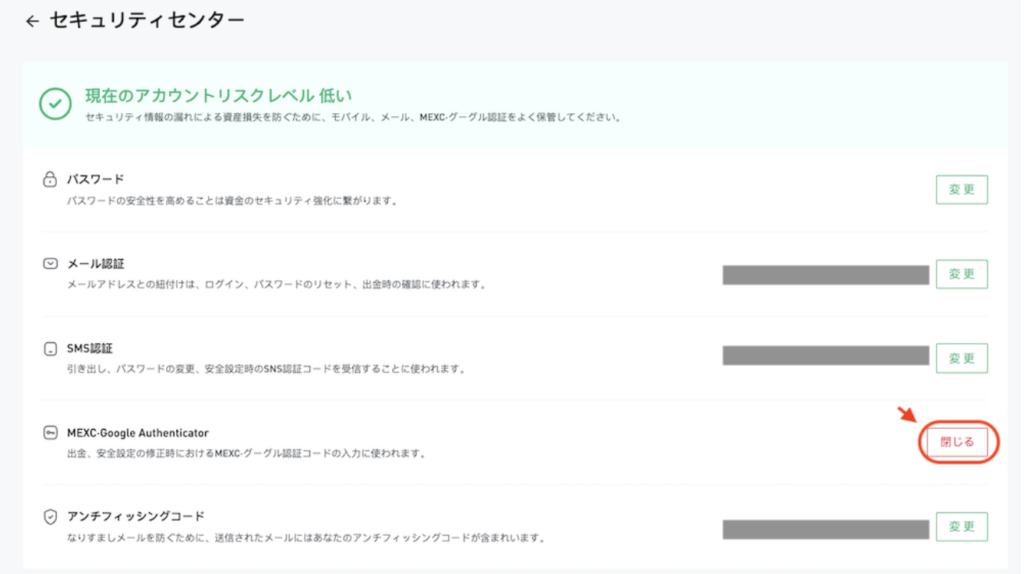1024x574 pixels.
Task: Click the 出金、安全設定の修正時 description text
Action: pyautogui.click(x=247, y=453)
